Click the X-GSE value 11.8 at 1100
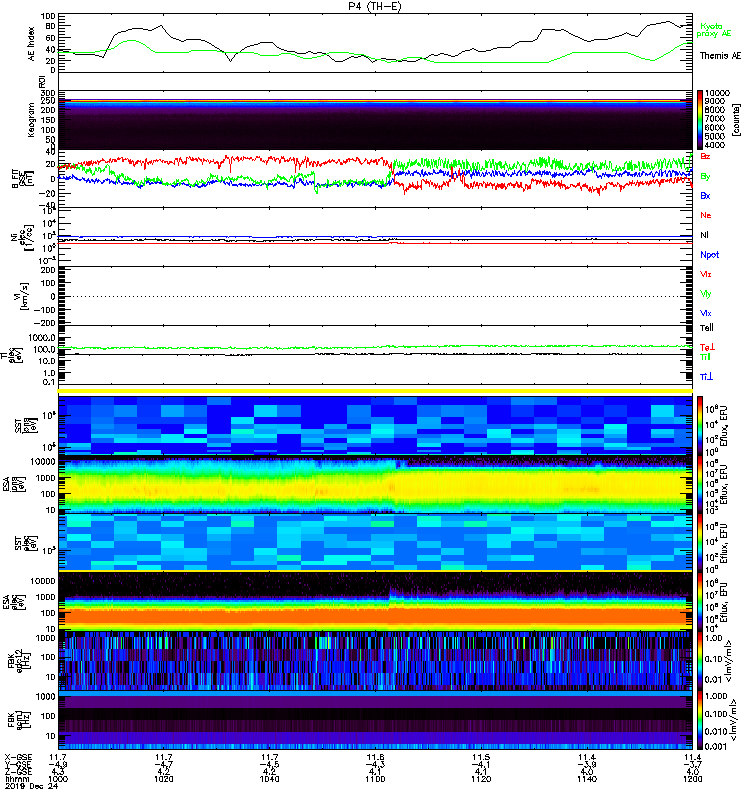 click(x=375, y=757)
